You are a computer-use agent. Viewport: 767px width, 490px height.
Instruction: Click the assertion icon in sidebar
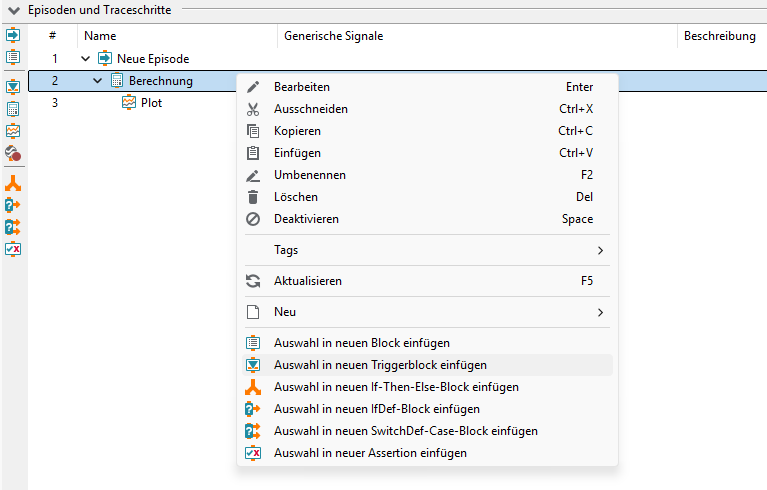point(13,249)
